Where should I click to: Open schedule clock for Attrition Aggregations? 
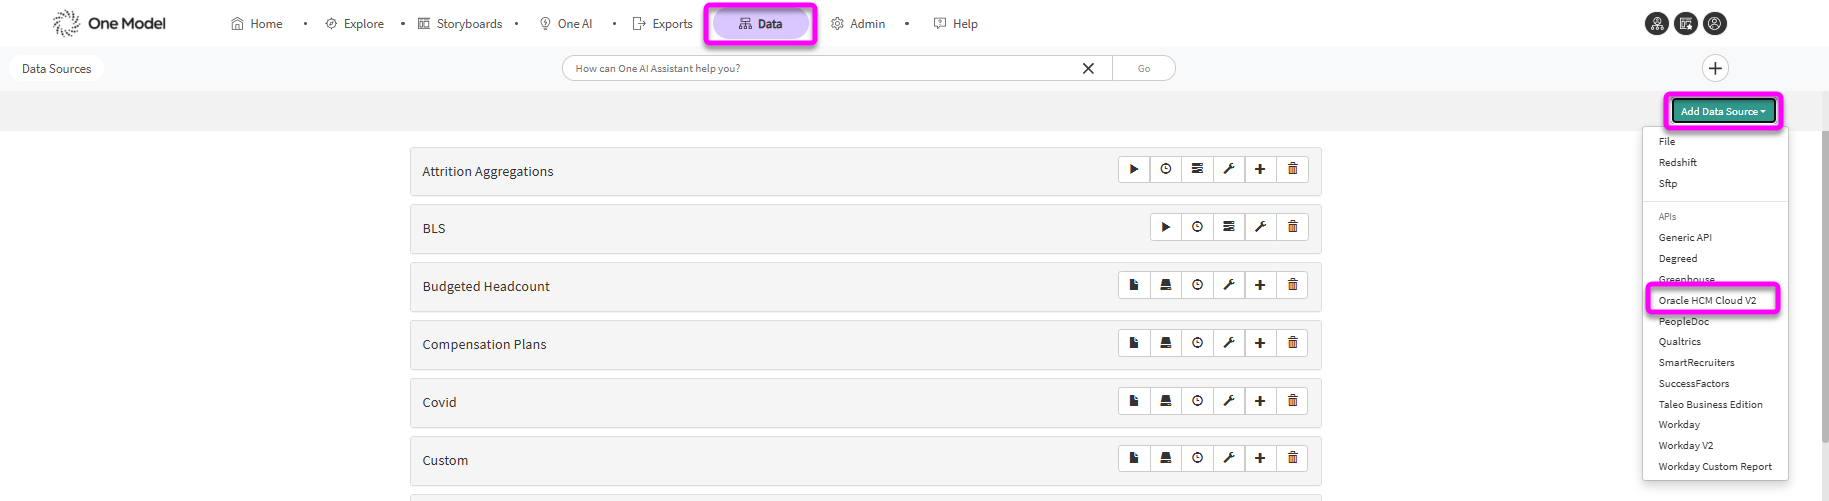pyautogui.click(x=1166, y=169)
